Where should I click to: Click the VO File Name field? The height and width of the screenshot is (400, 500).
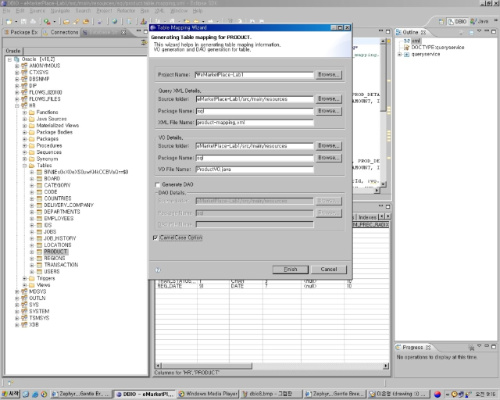(x=254, y=170)
